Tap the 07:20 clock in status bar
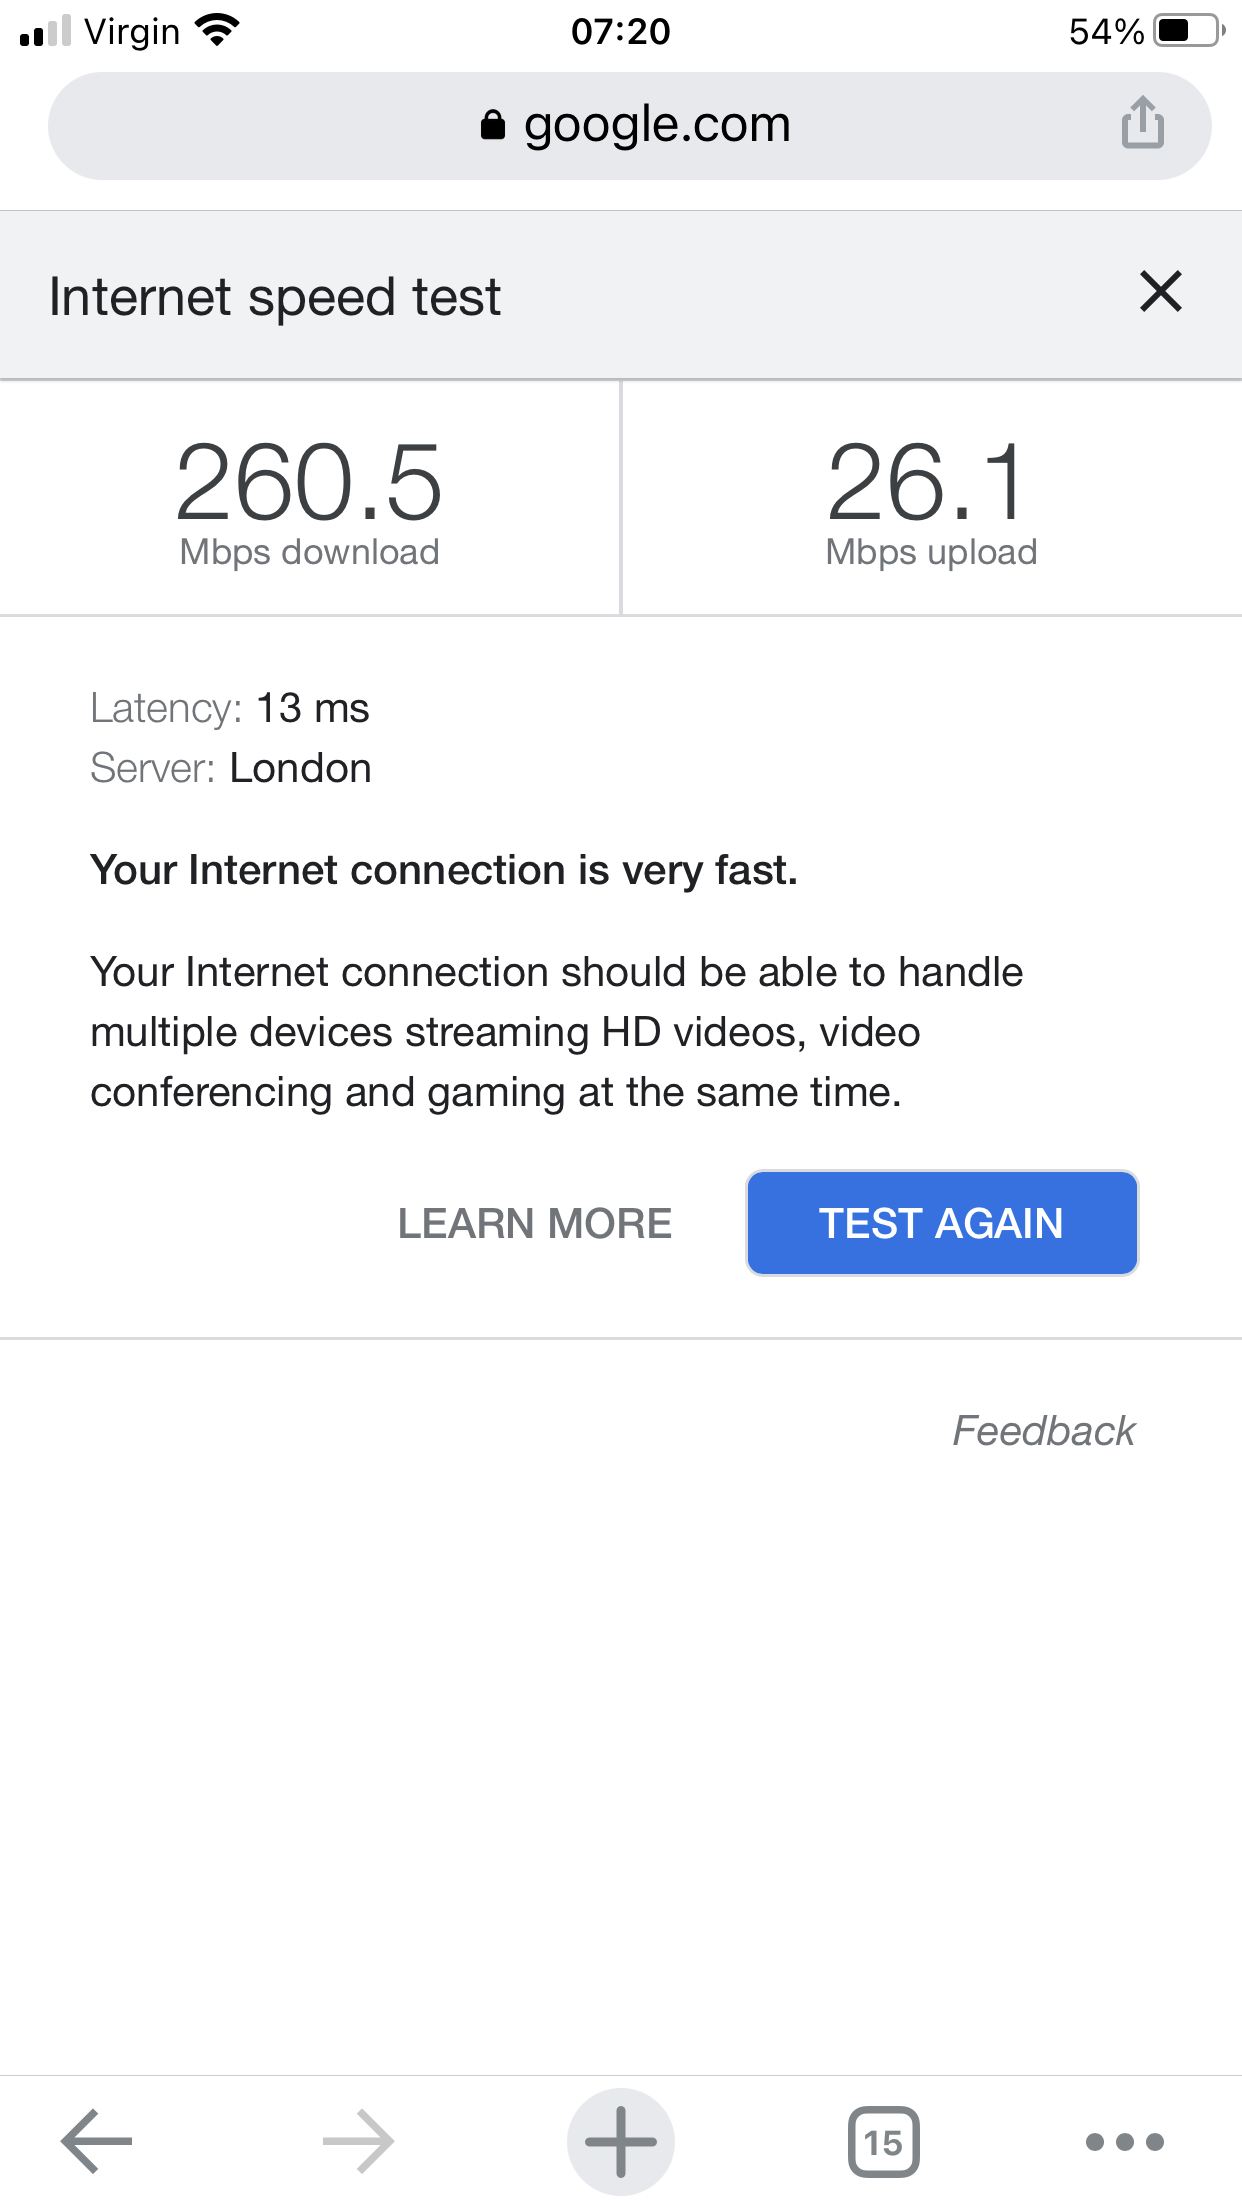The height and width of the screenshot is (2208, 1242). (x=620, y=31)
